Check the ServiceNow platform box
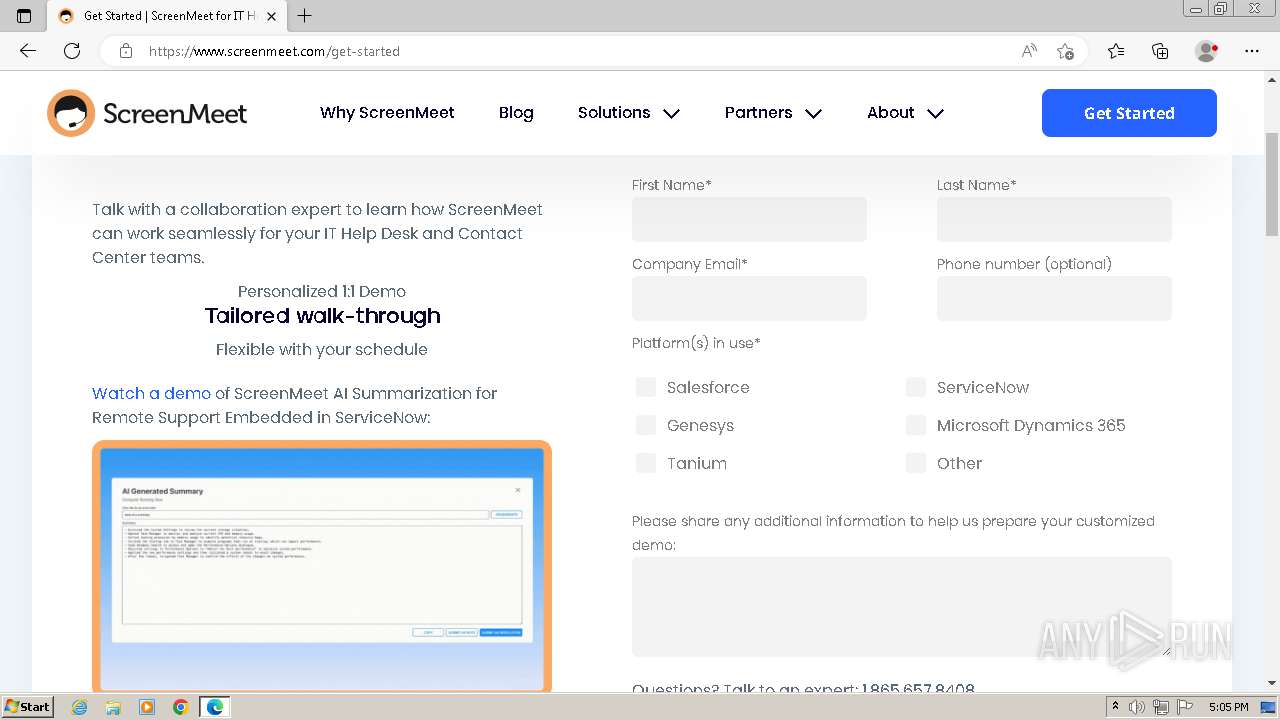This screenshot has width=1280, height=720. [x=916, y=387]
